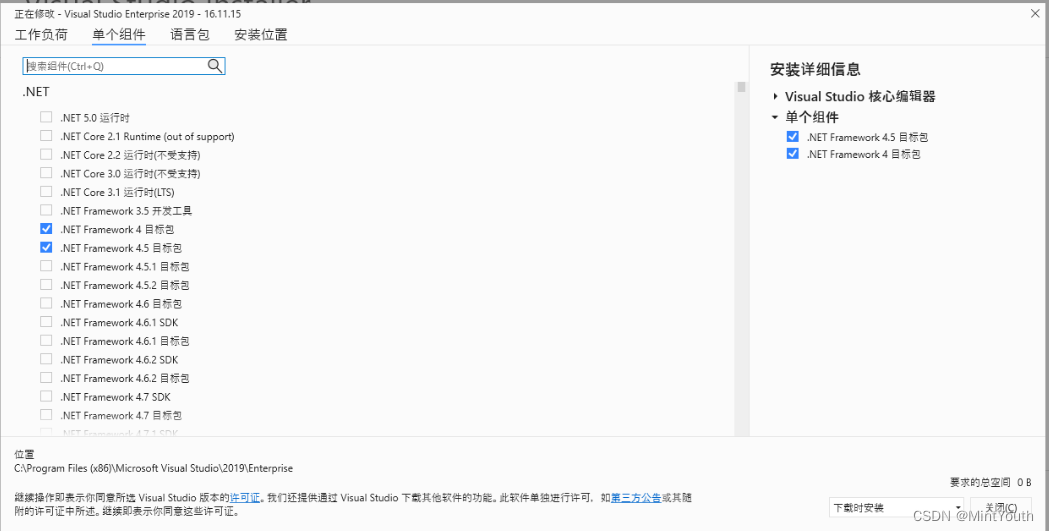This screenshot has width=1049, height=531.
Task: Click the search magnifier icon
Action: pyautogui.click(x=215, y=66)
